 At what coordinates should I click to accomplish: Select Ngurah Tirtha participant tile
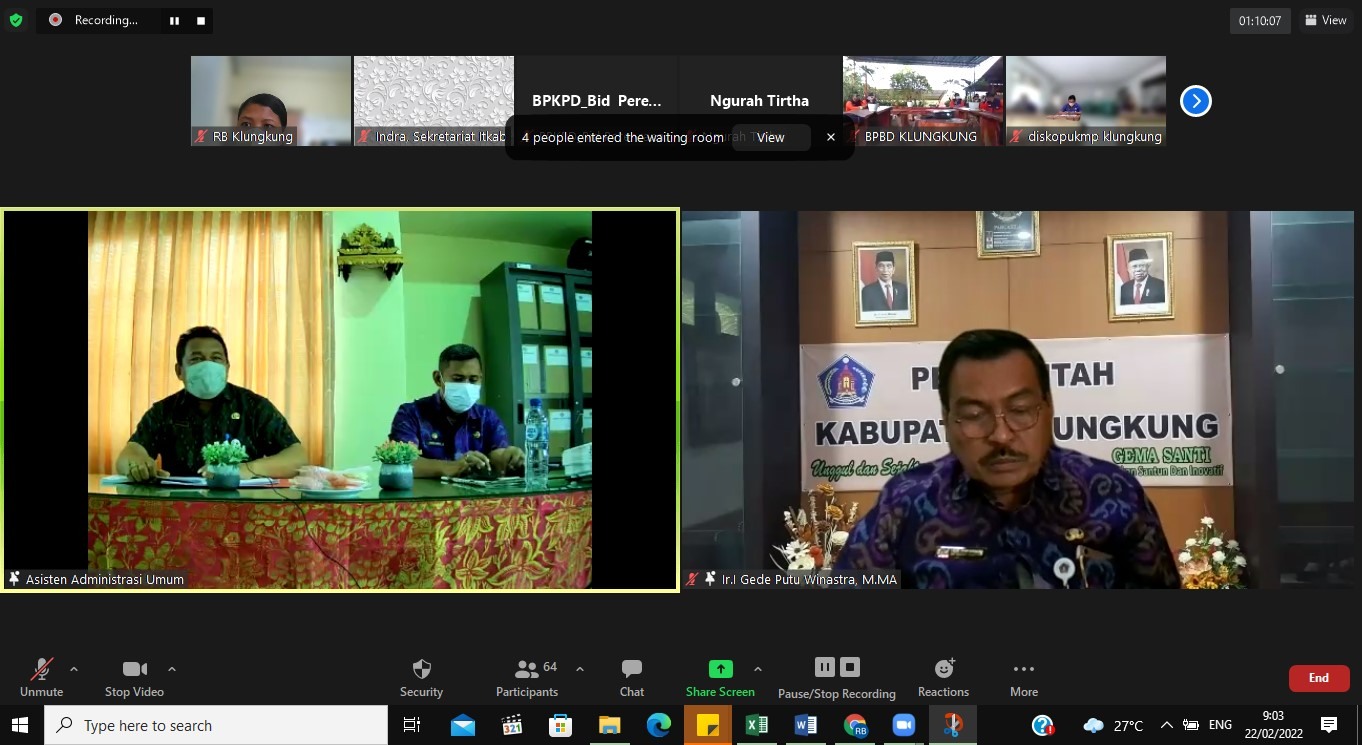pyautogui.click(x=760, y=101)
